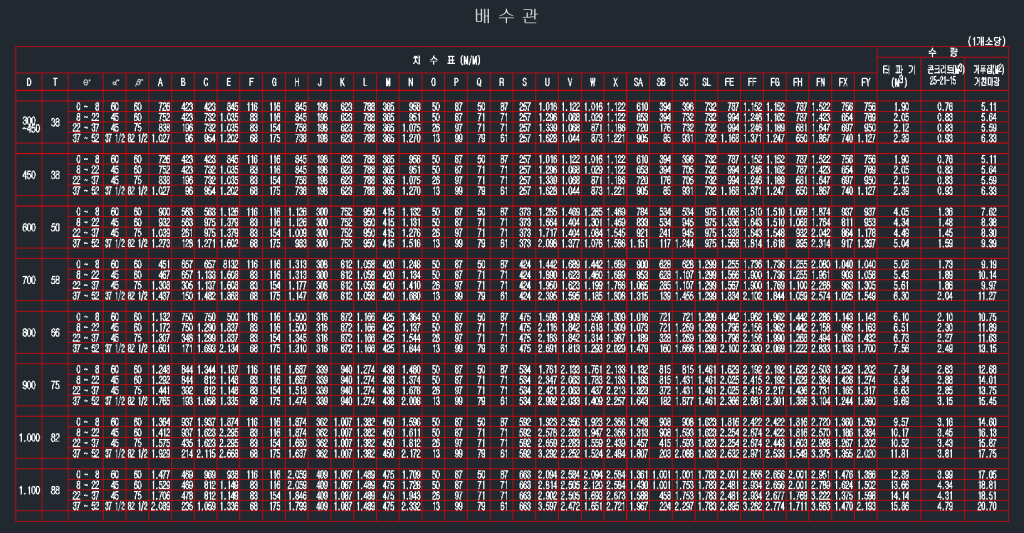Click the 거푸집 거친마감 column header
The height and width of the screenshot is (533, 1024).
pos(989,74)
